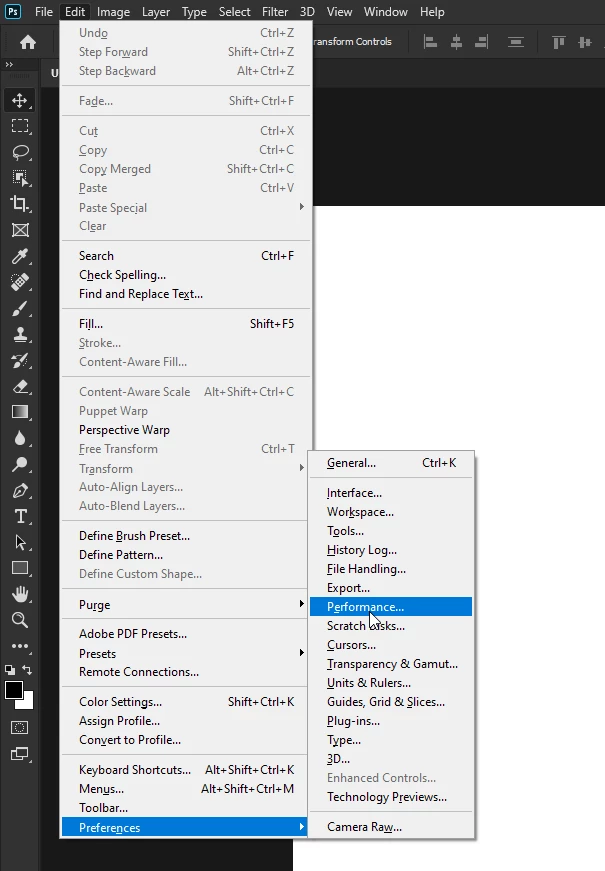This screenshot has height=871, width=605.
Task: Select the Rectangle shape tool
Action: point(20,568)
